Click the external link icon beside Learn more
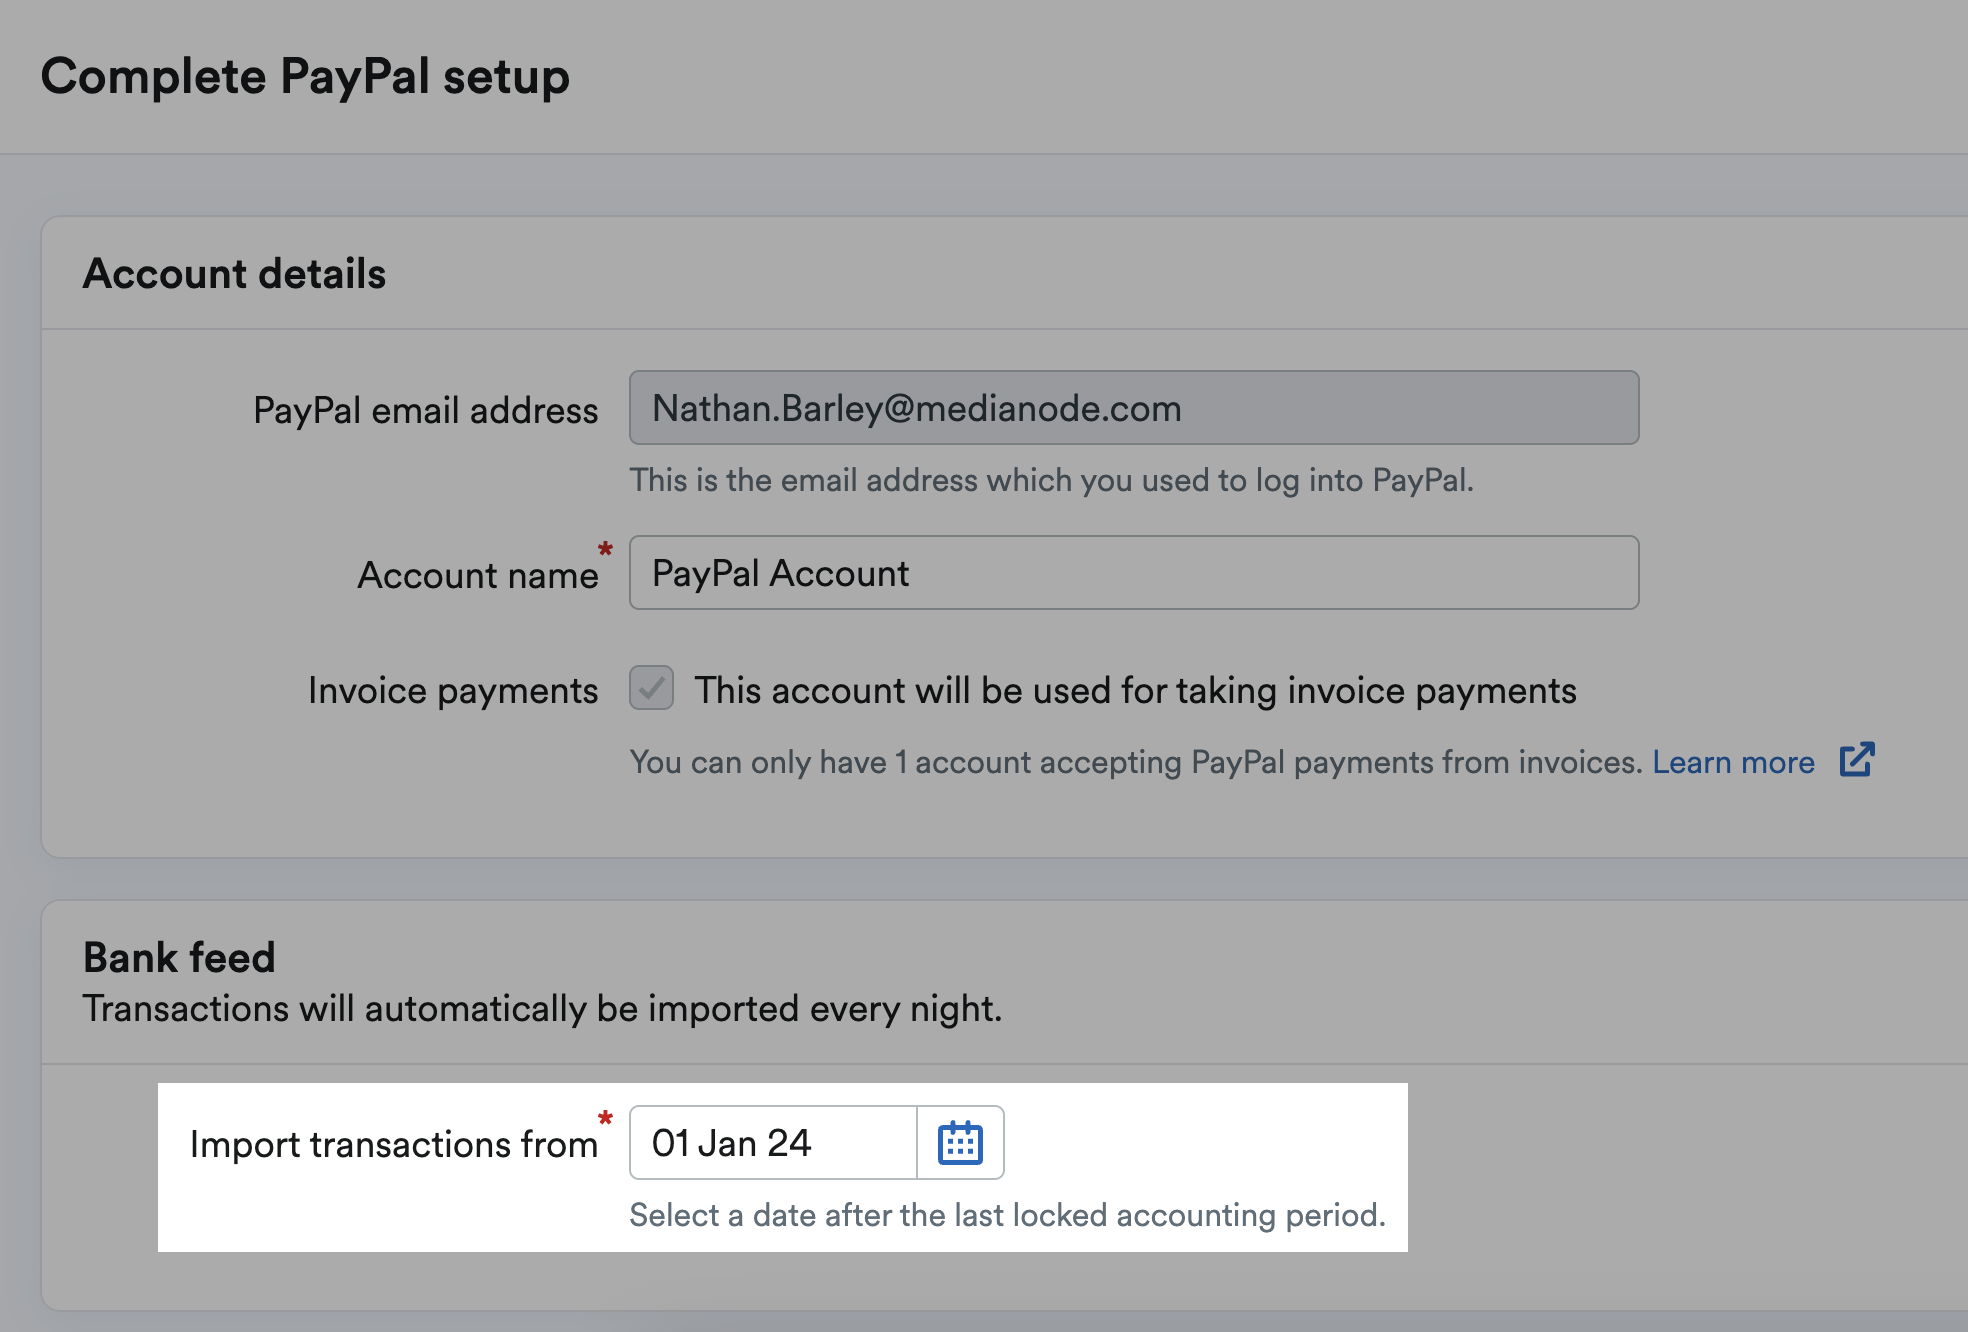This screenshot has width=1968, height=1332. click(1857, 760)
